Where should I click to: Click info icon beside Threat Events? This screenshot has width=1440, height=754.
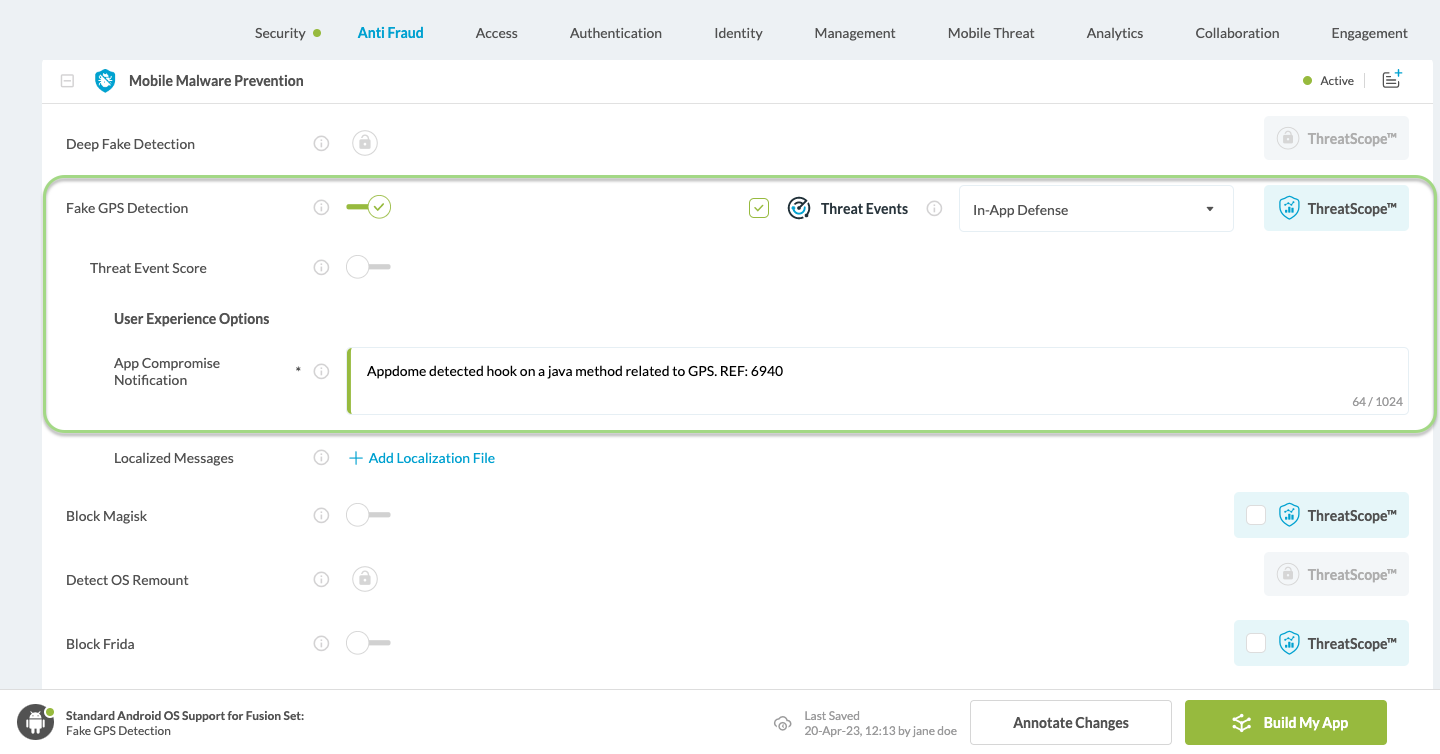click(934, 209)
